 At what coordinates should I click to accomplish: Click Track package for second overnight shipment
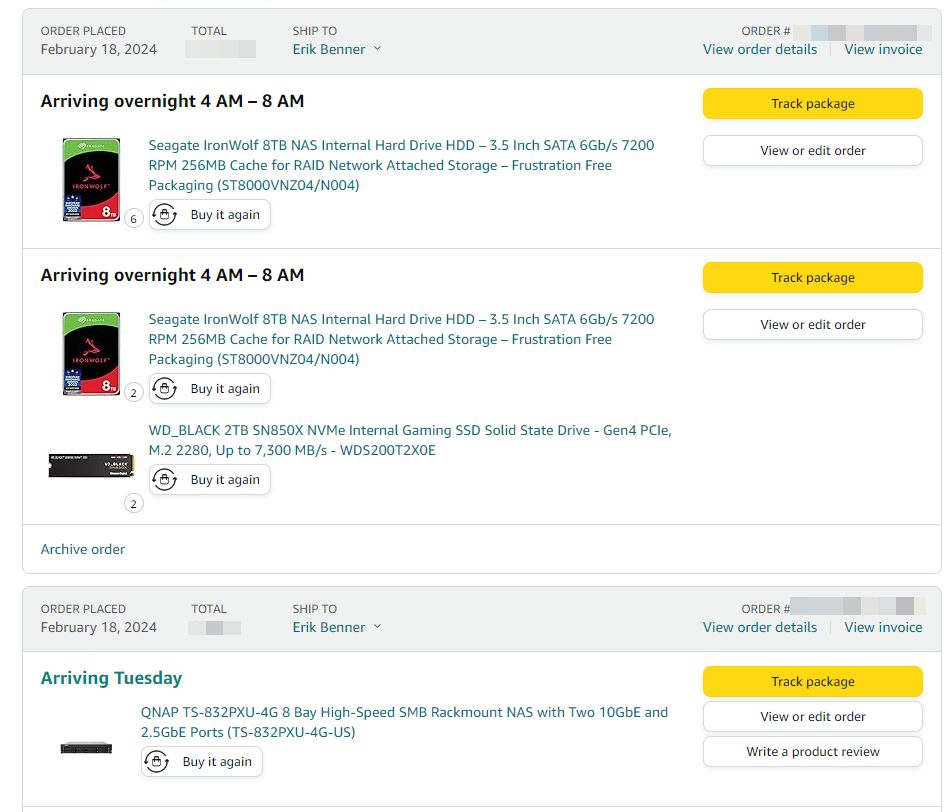tap(812, 278)
